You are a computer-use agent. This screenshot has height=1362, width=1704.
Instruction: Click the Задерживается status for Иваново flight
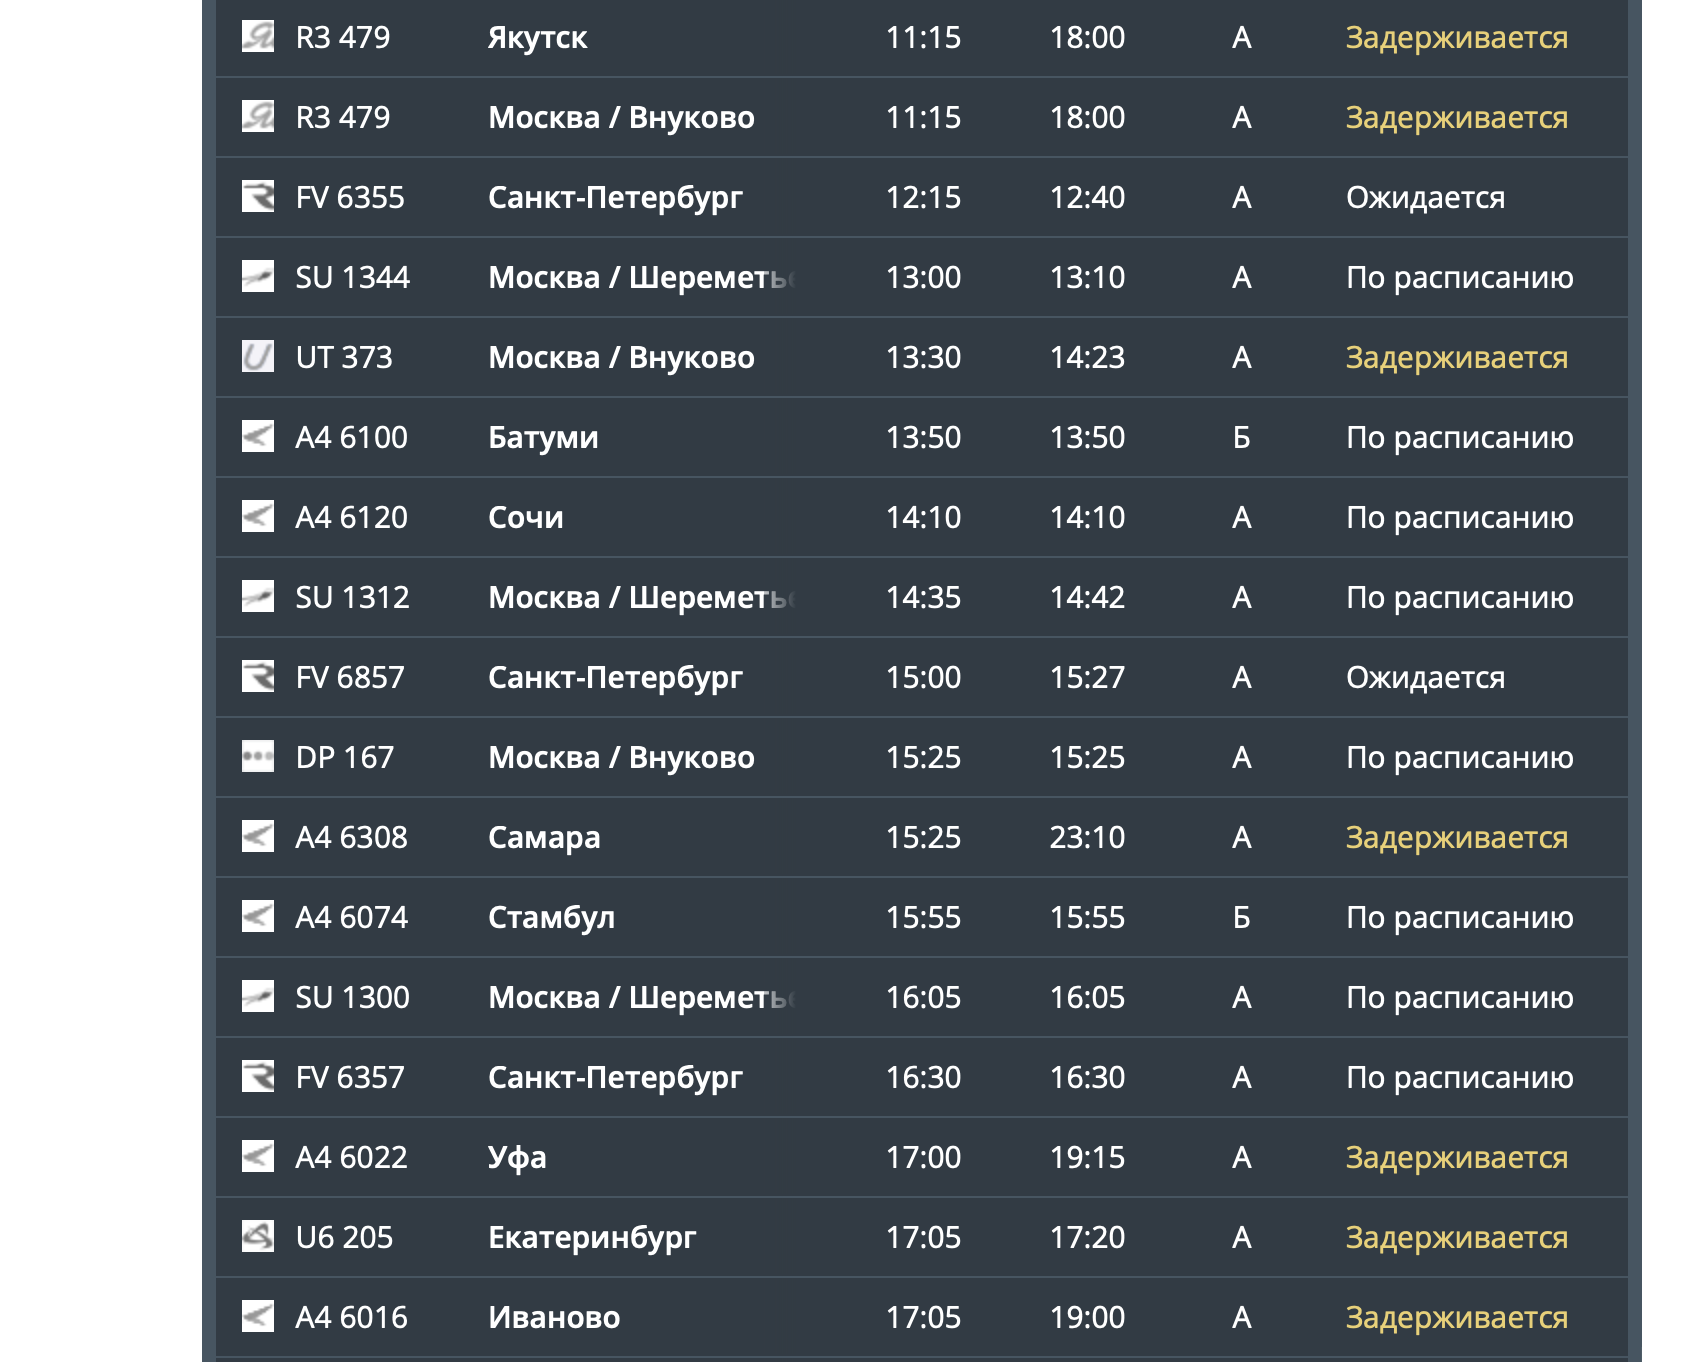pyautogui.click(x=1456, y=1317)
